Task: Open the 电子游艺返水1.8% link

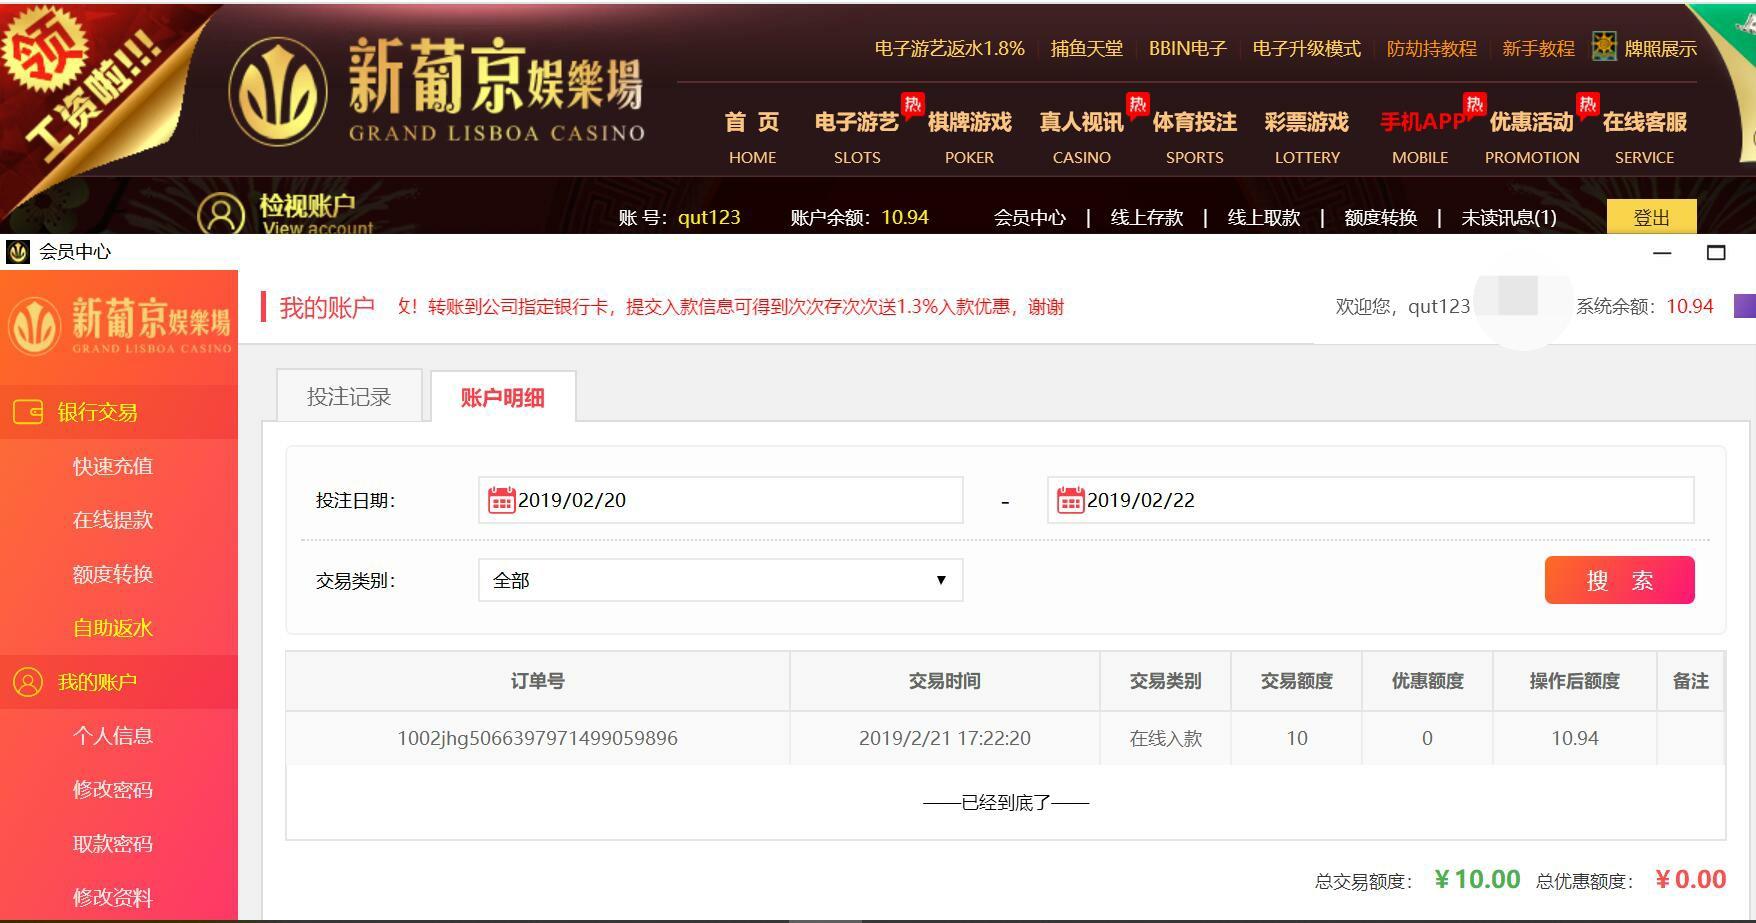Action: (949, 48)
